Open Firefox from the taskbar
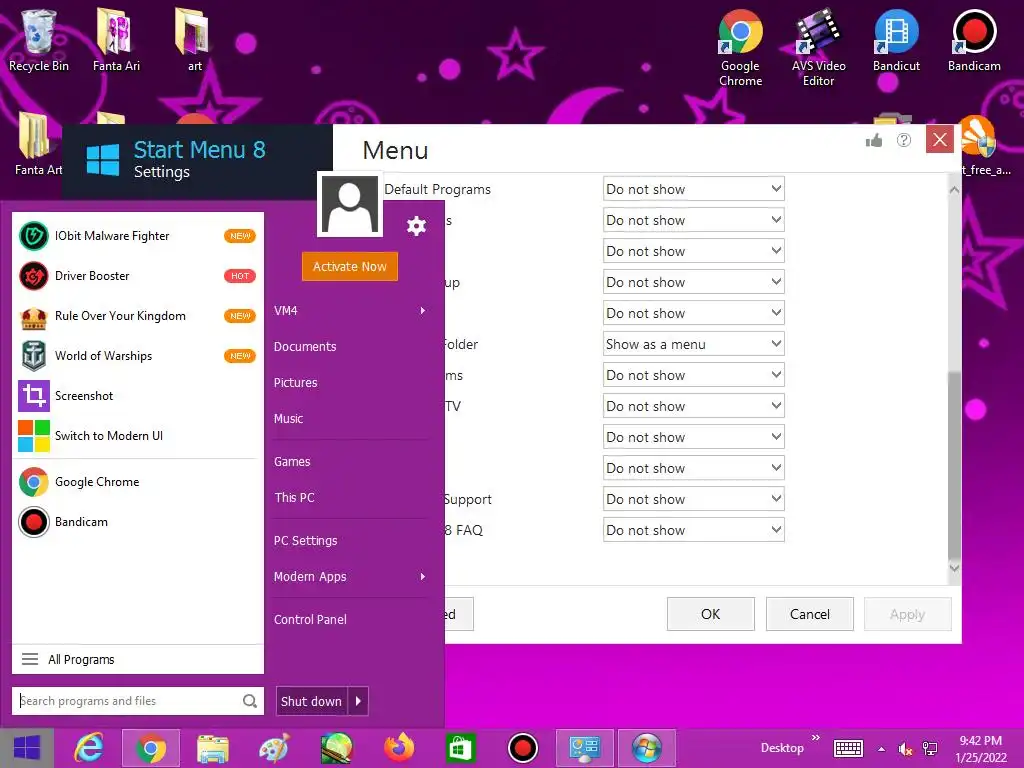Image resolution: width=1024 pixels, height=768 pixels. 398,748
